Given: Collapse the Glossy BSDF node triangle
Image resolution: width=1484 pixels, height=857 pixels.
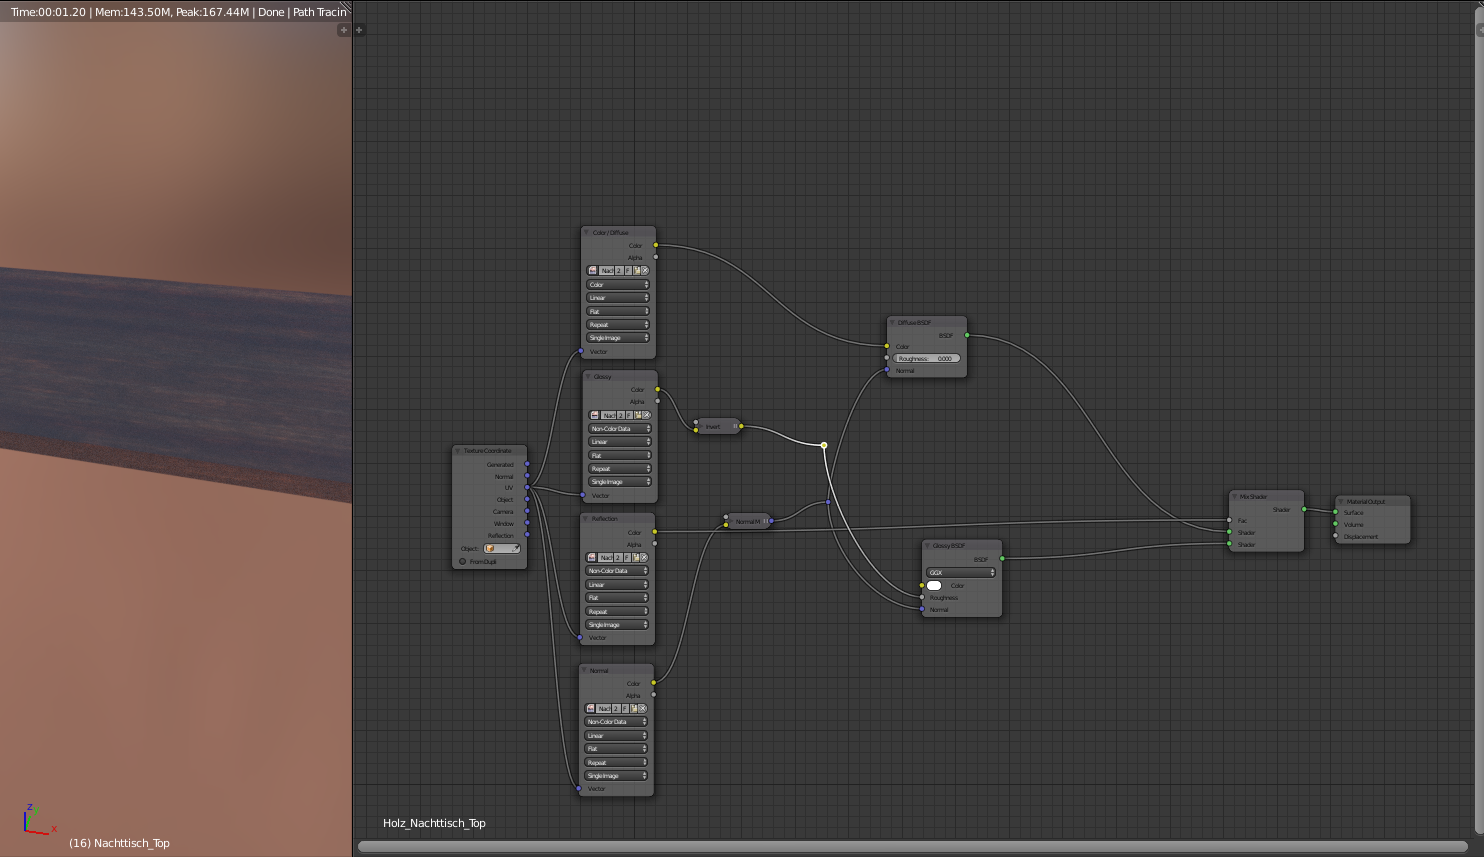Looking at the screenshot, I should click(927, 546).
